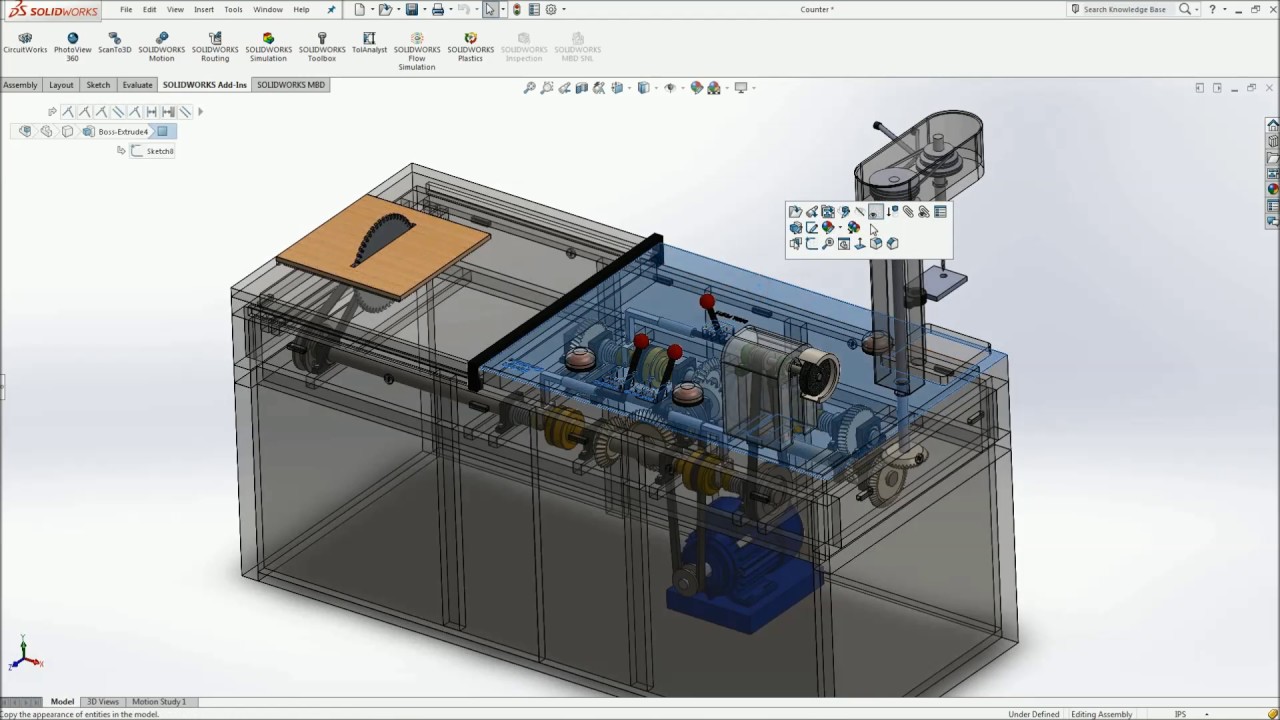Switch to the SOLIDWORKS MBD tab
Viewport: 1280px width, 720px height.
[x=291, y=85]
